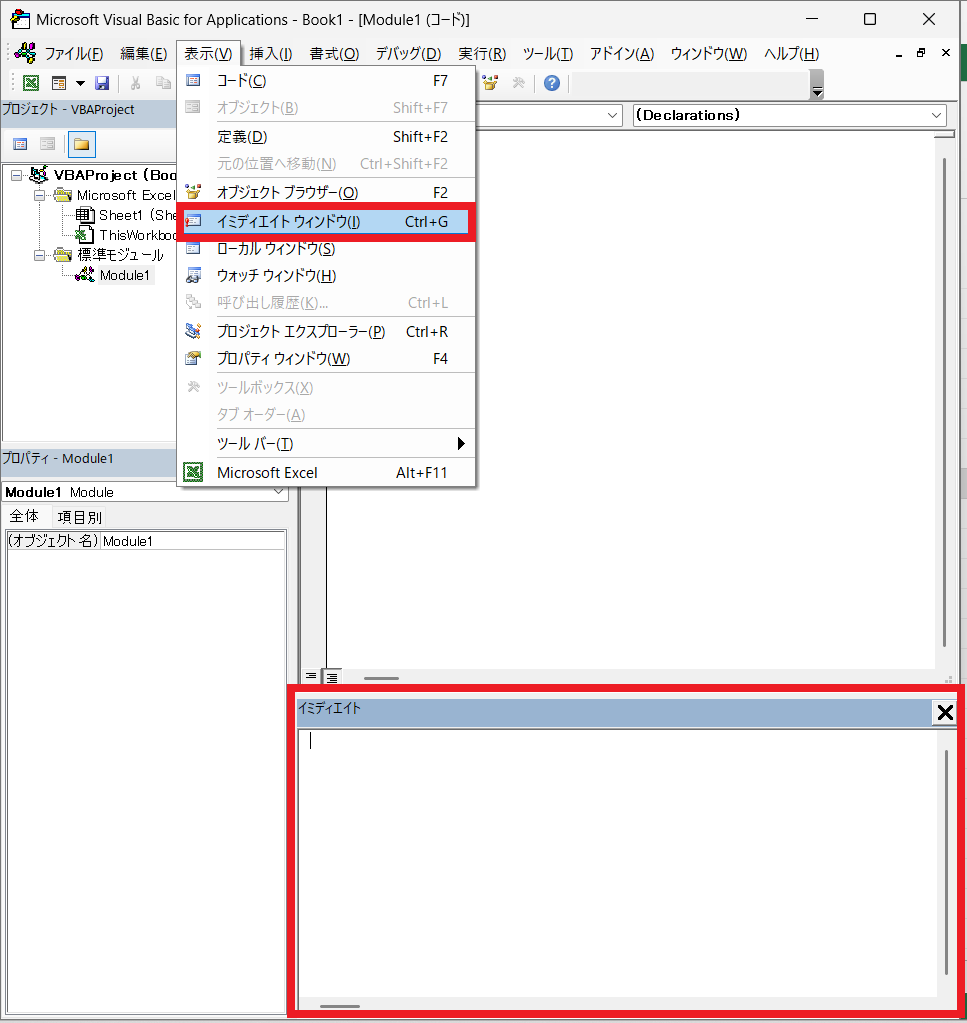The image size is (967, 1023).
Task: Click the (オブジェクト名) value field Module1
Action: tap(192, 541)
